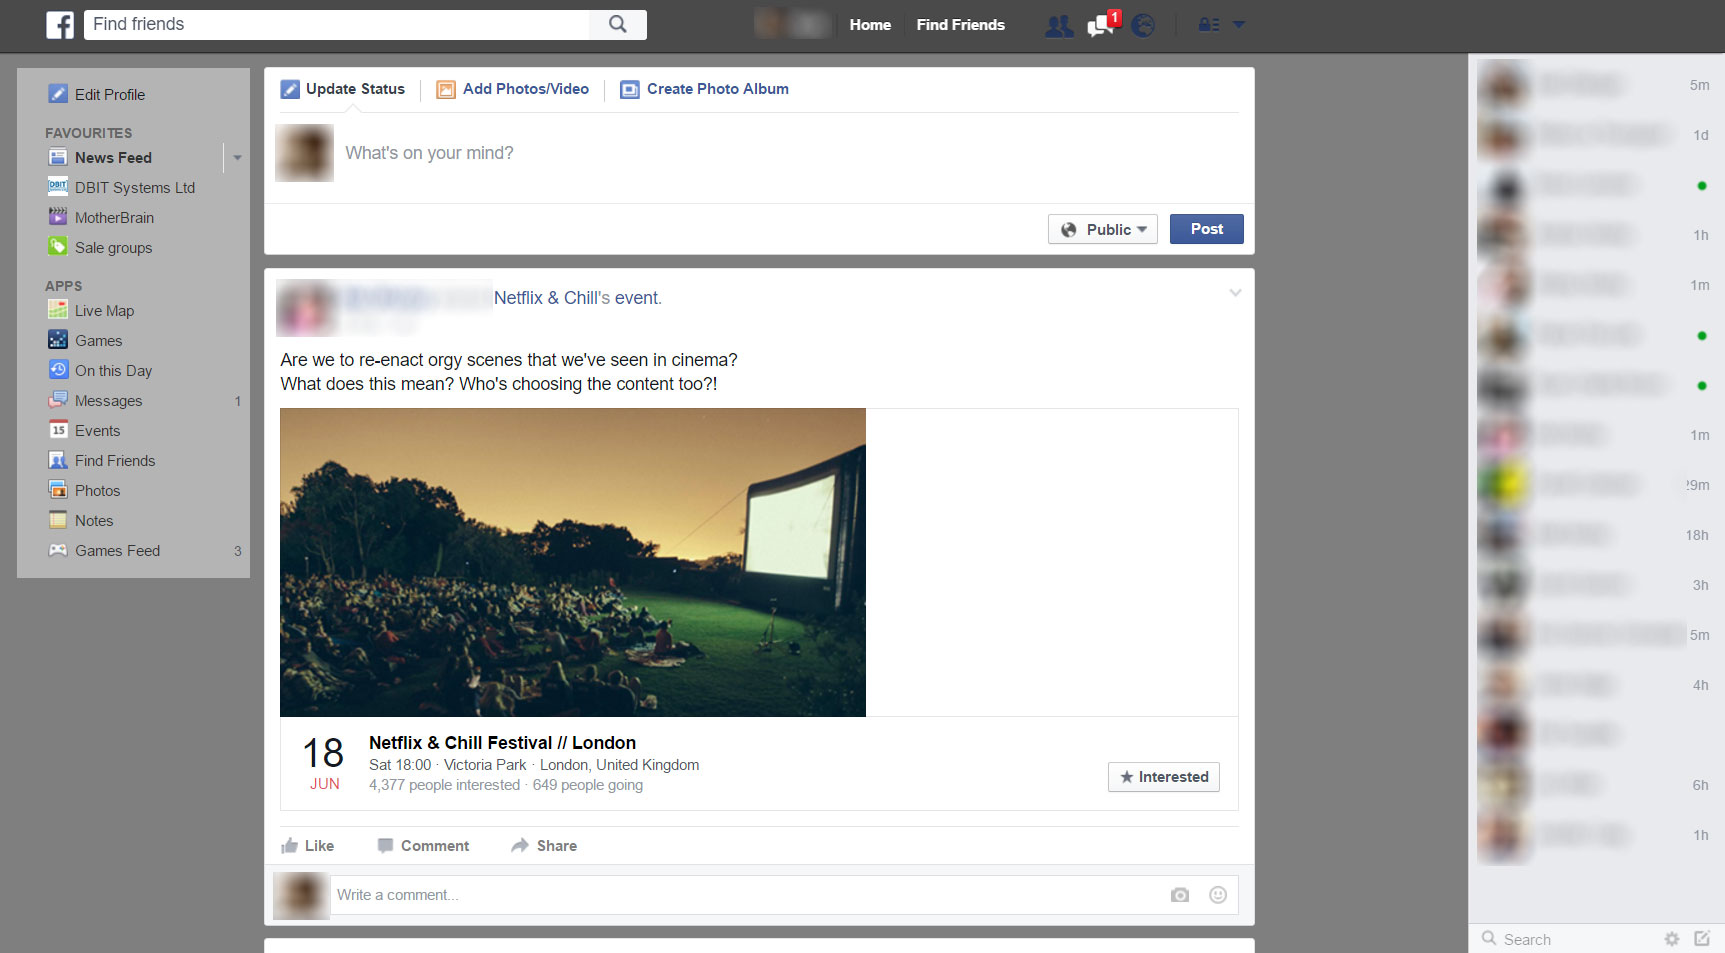The width and height of the screenshot is (1725, 953).
Task: Open the post author's profile picture
Action: pyautogui.click(x=305, y=308)
